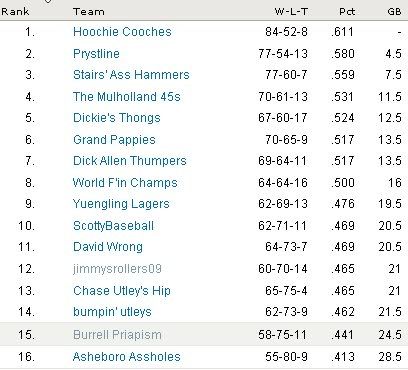The height and width of the screenshot is (370, 408).
Task: Open the ScottyBaseball team page
Action: (113, 226)
